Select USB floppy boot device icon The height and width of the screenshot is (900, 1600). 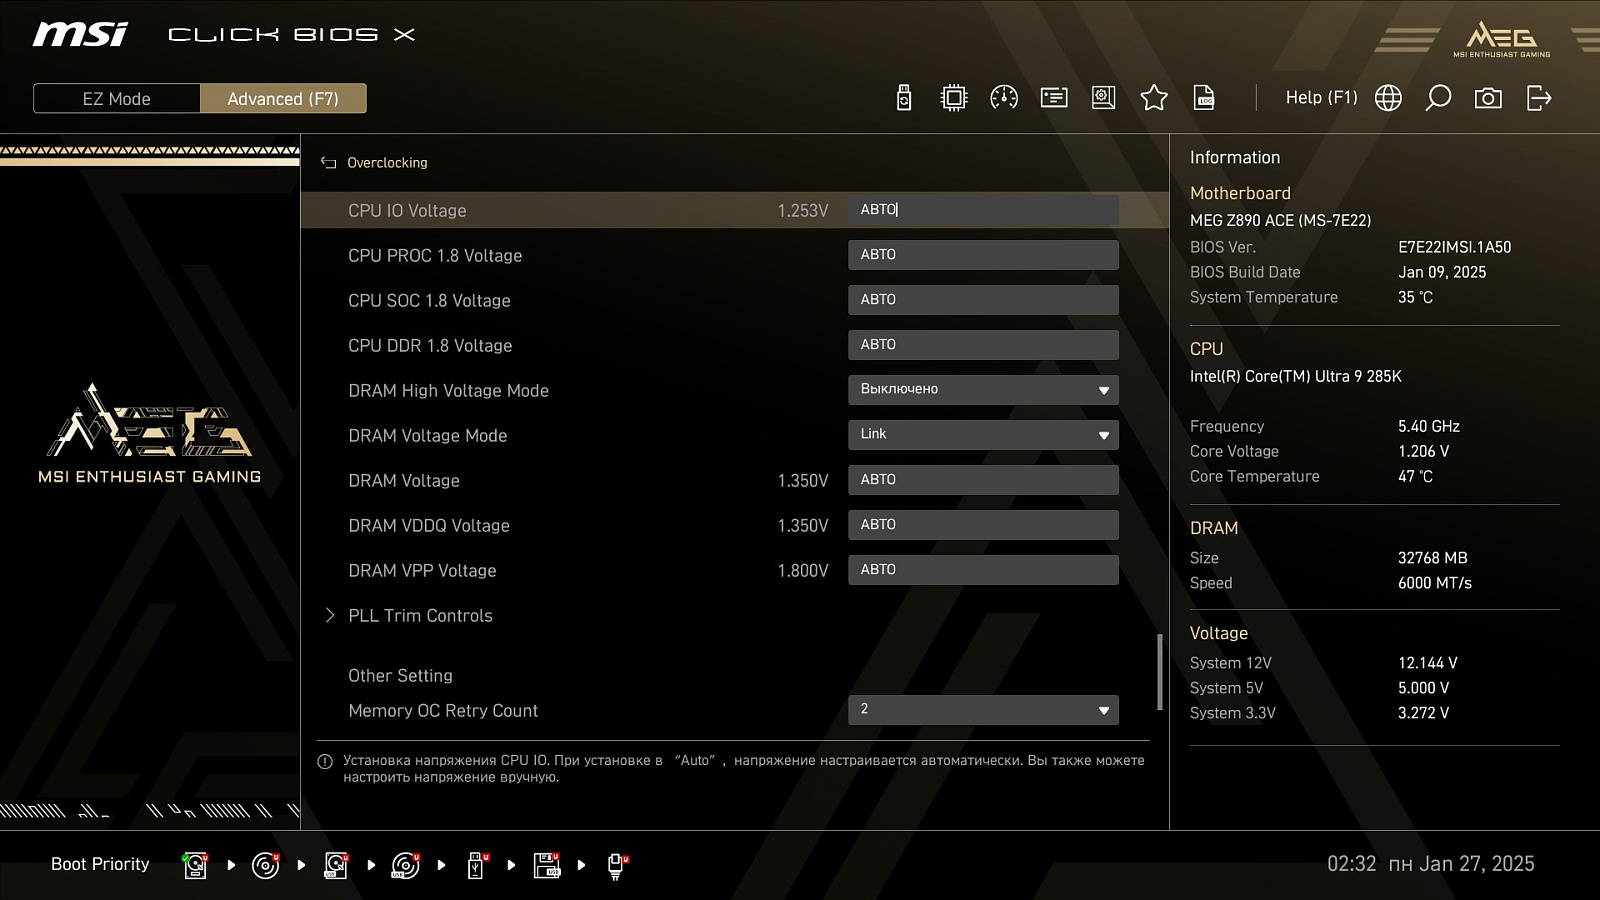[547, 865]
